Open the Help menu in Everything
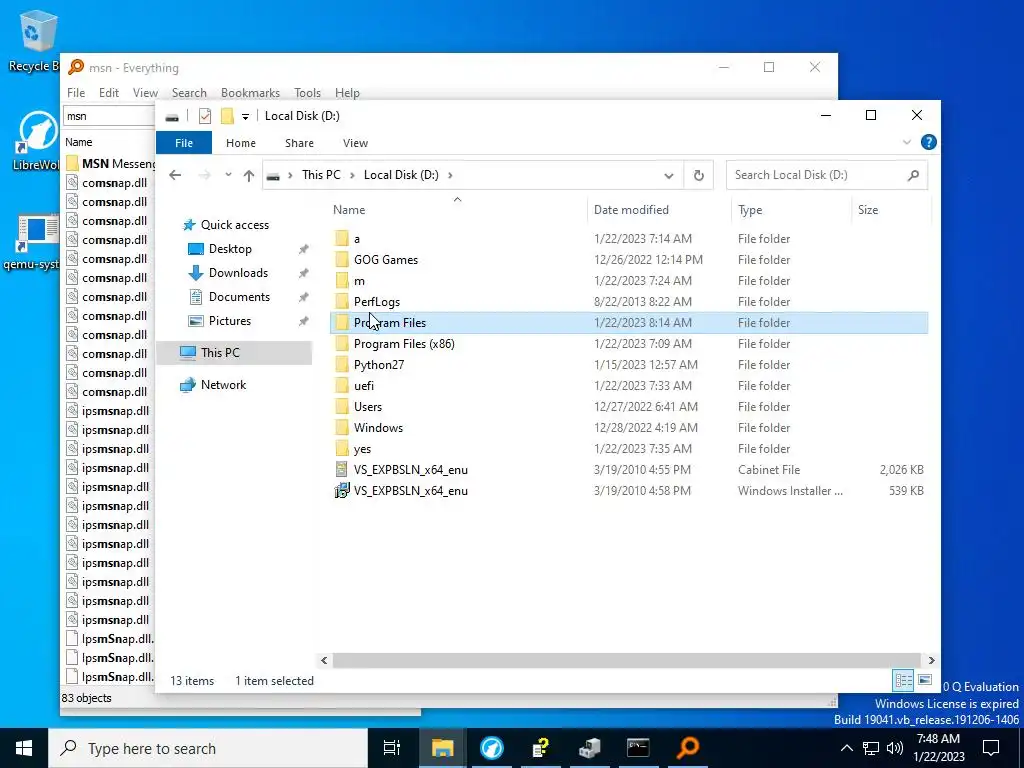 point(347,93)
